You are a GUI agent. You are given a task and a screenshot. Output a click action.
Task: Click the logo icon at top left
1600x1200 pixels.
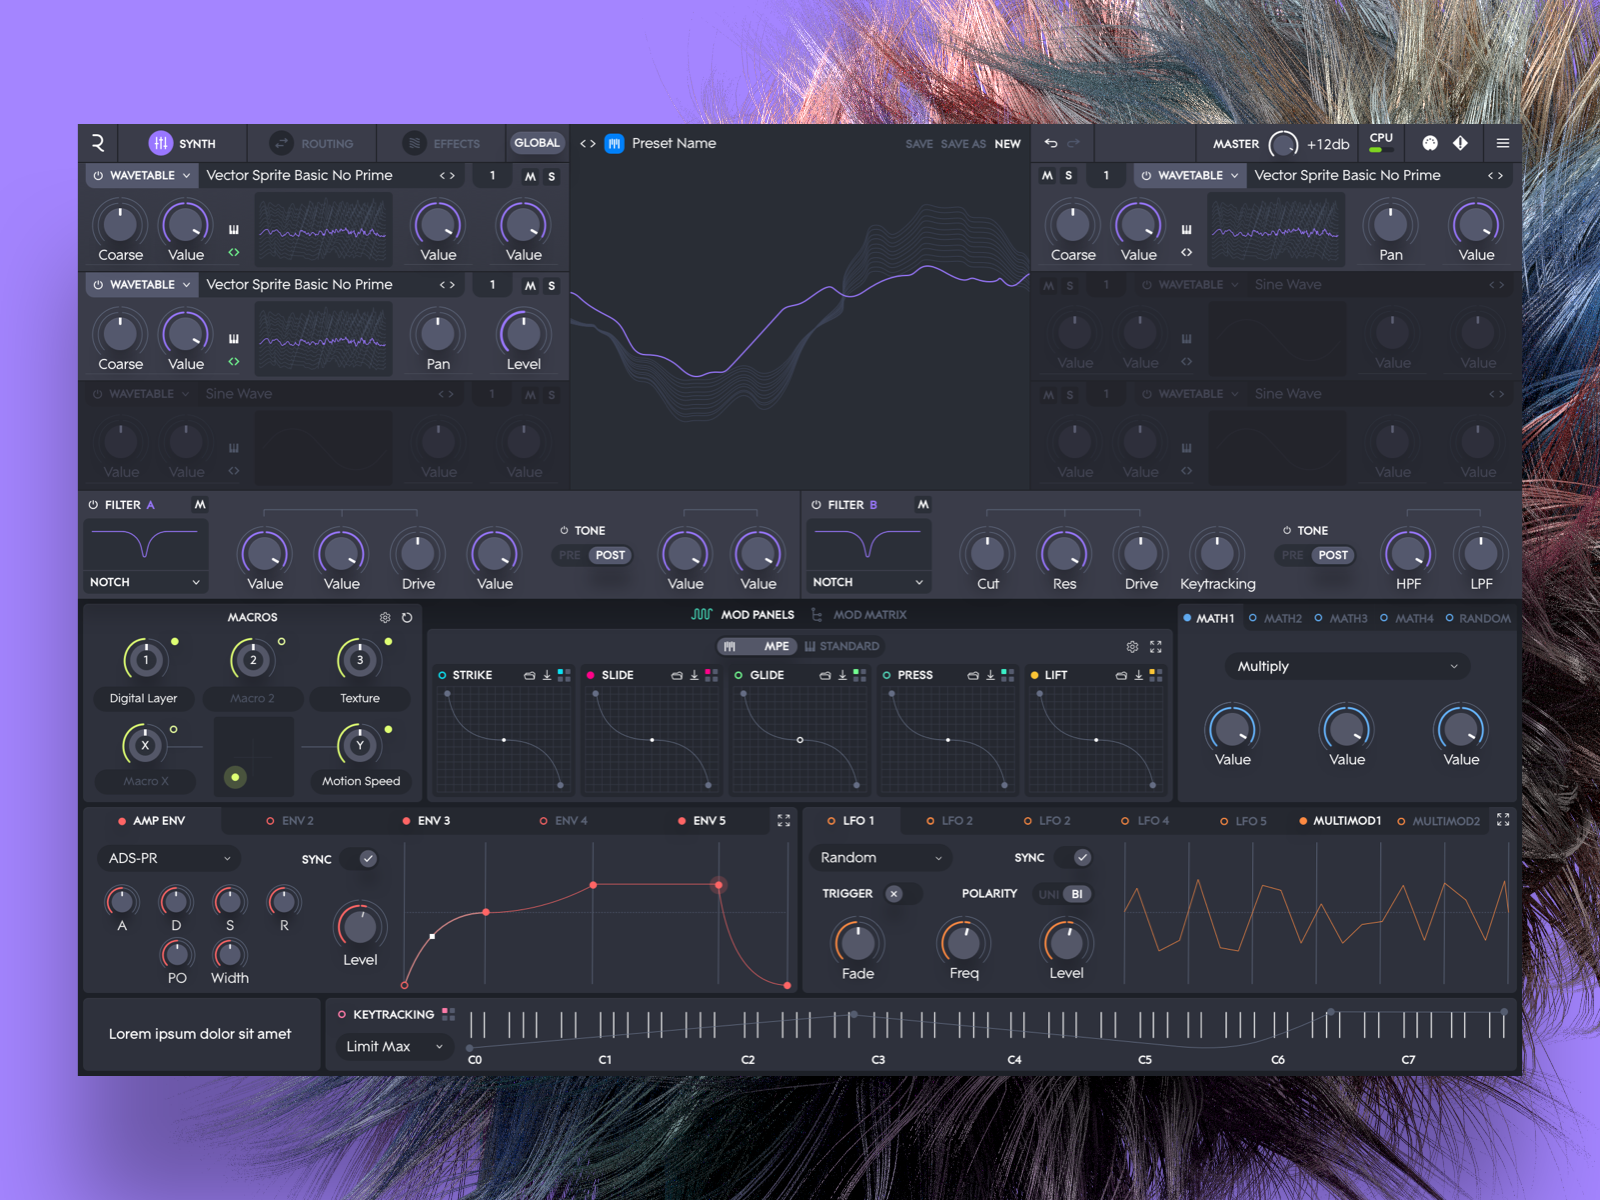point(98,143)
